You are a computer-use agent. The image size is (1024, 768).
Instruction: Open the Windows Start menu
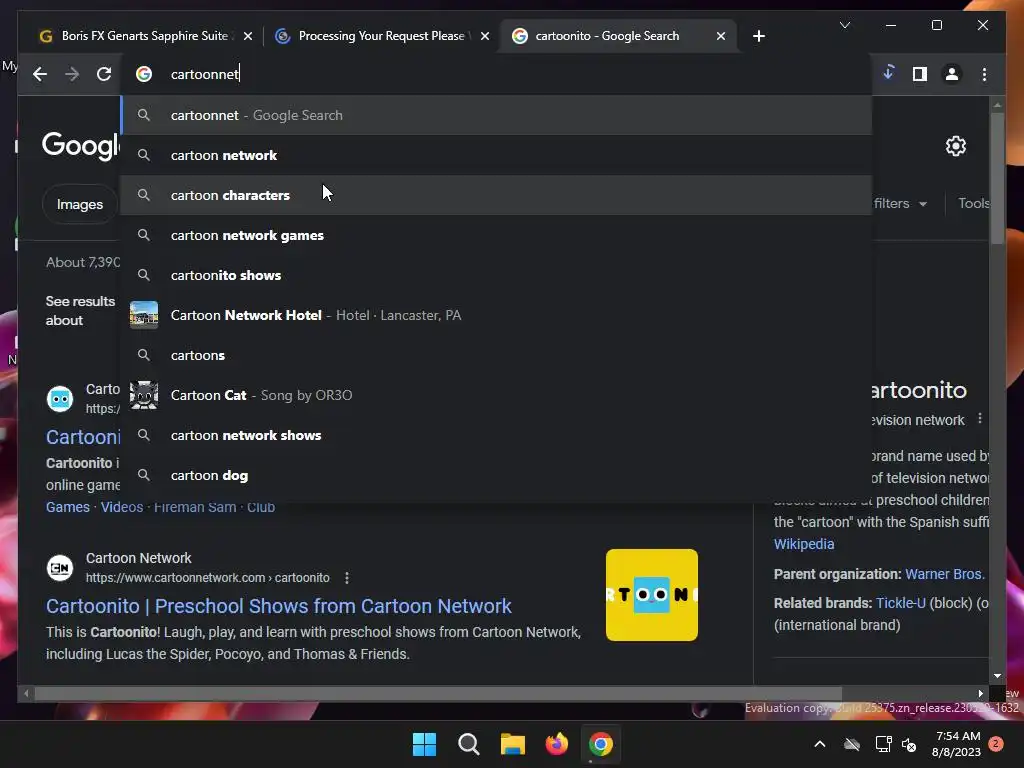[424, 744]
